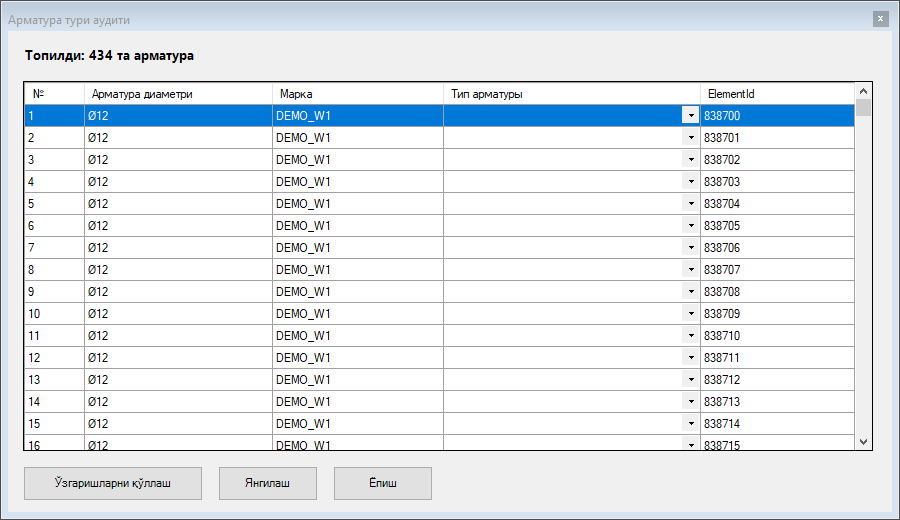Viewport: 900px width, 520px height.
Task: Click row number 13 cell
Action: click(55, 379)
